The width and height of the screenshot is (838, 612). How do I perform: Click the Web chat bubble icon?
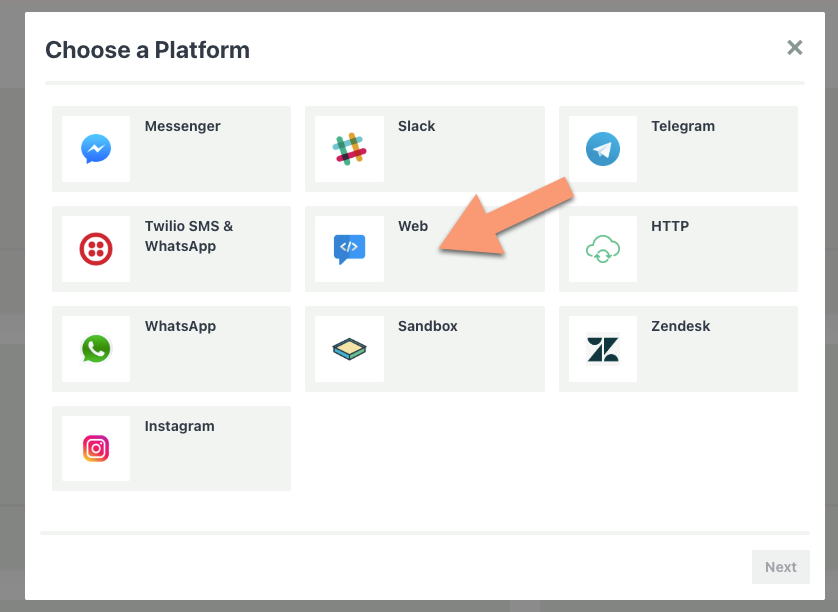(x=348, y=248)
